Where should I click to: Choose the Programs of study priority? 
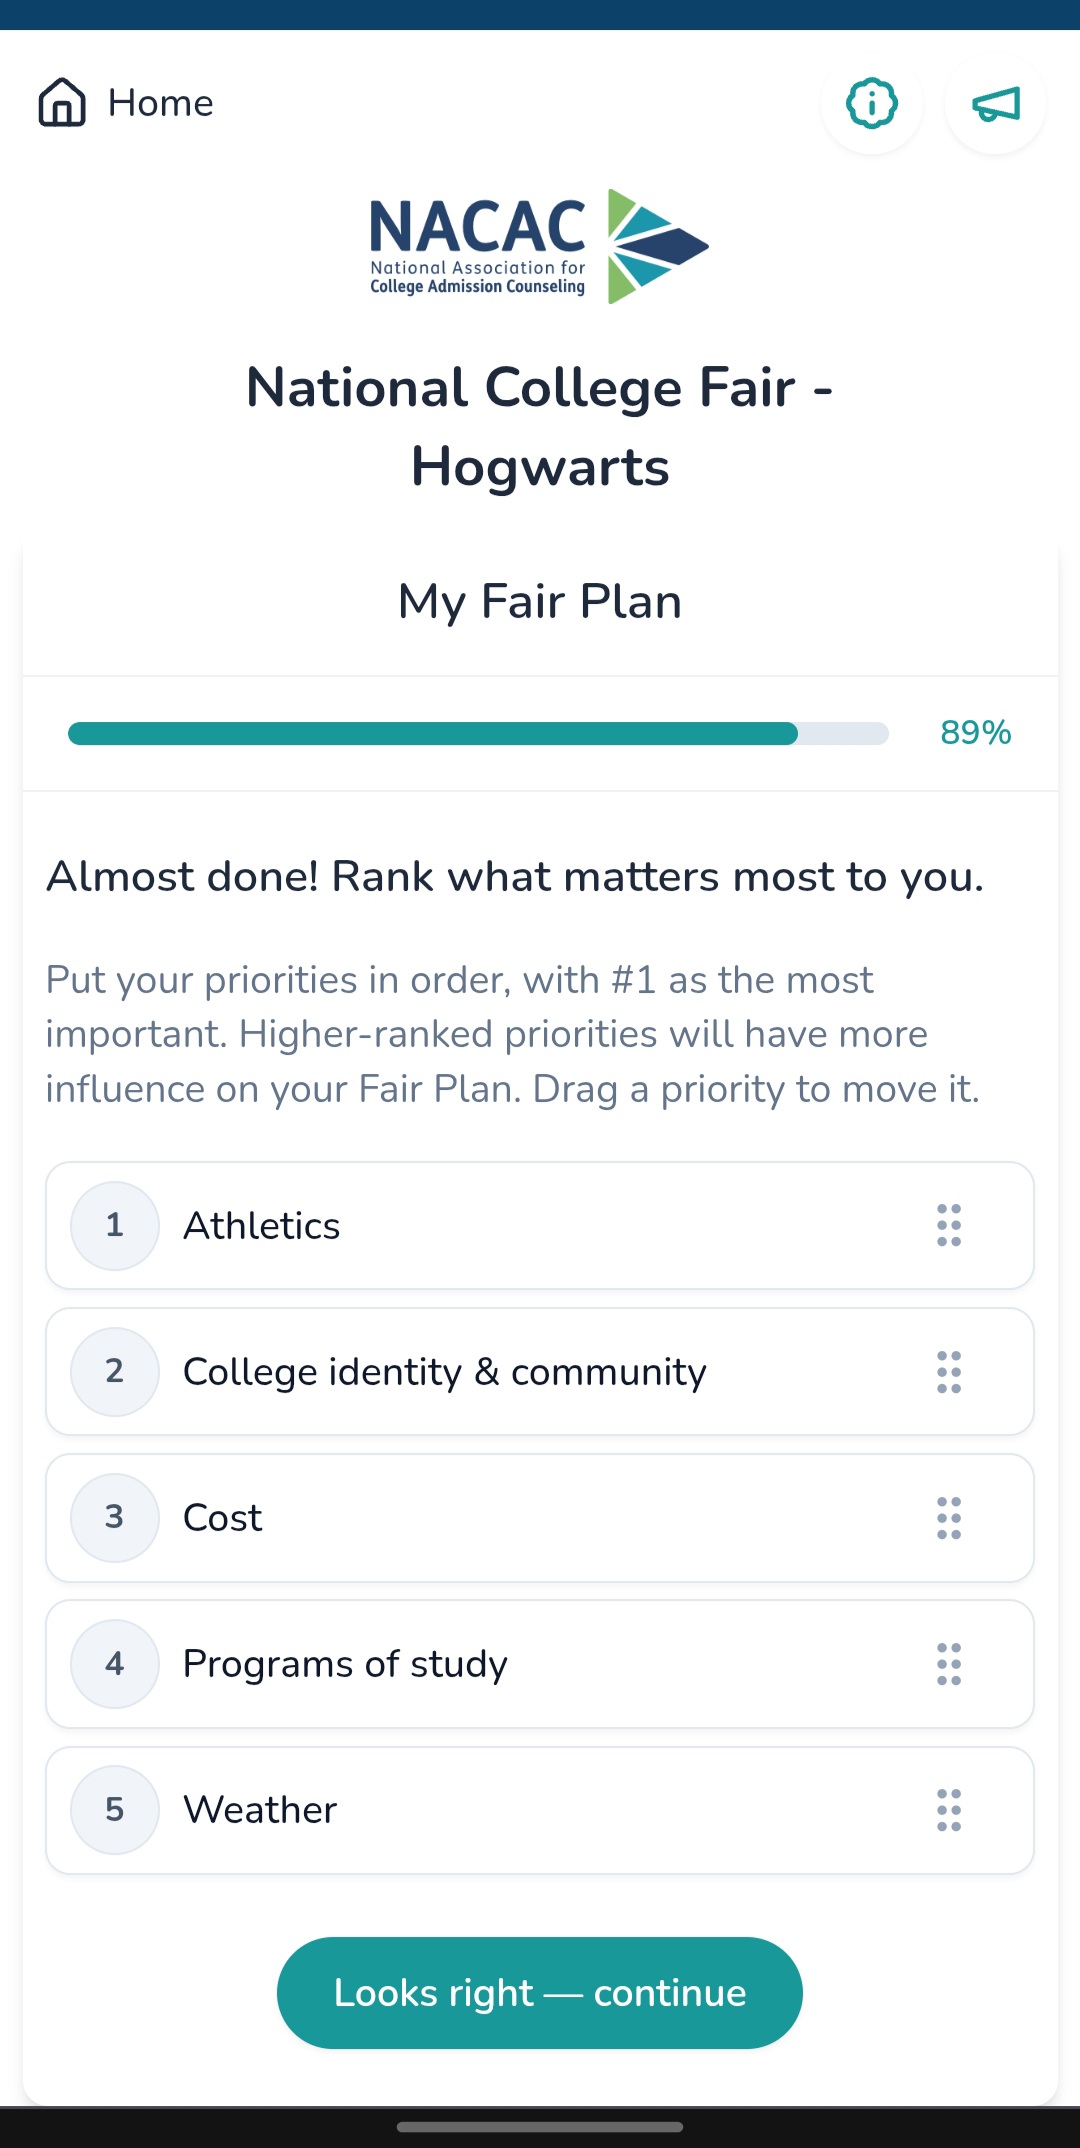pos(540,1664)
